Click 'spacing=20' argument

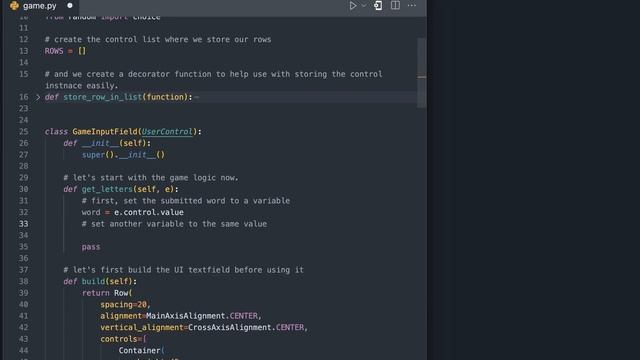[124, 304]
